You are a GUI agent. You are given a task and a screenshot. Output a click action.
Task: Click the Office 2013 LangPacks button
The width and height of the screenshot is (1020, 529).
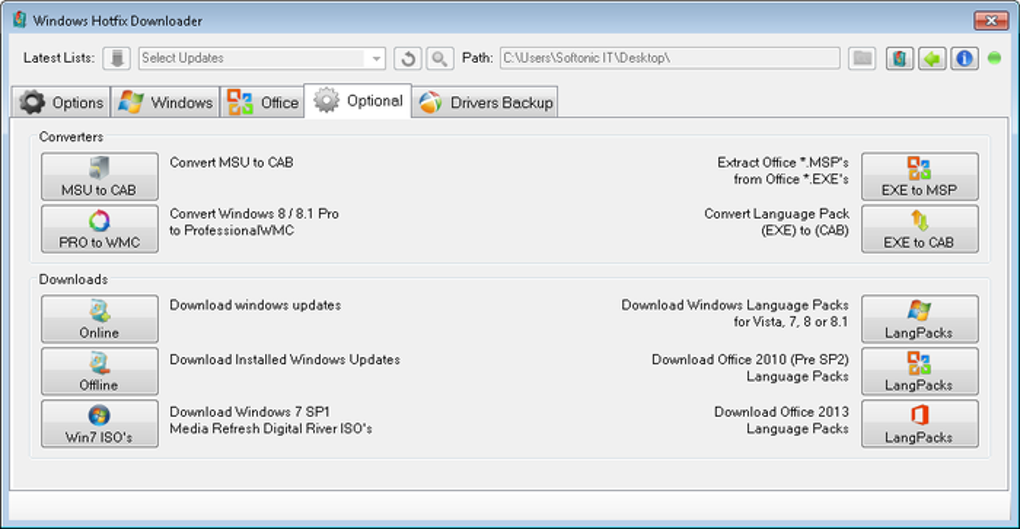pyautogui.click(x=920, y=424)
